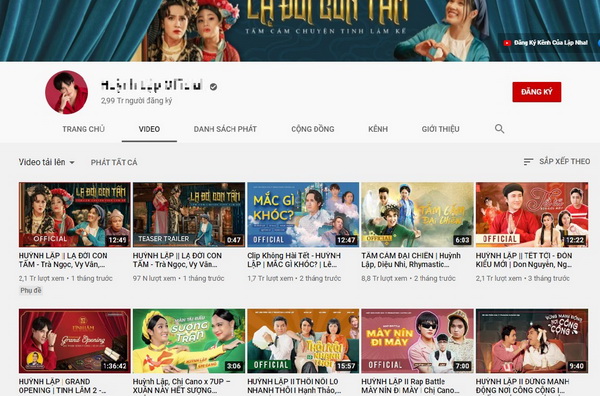
Task: Click the verified badge next to channel name
Action: tap(214, 87)
